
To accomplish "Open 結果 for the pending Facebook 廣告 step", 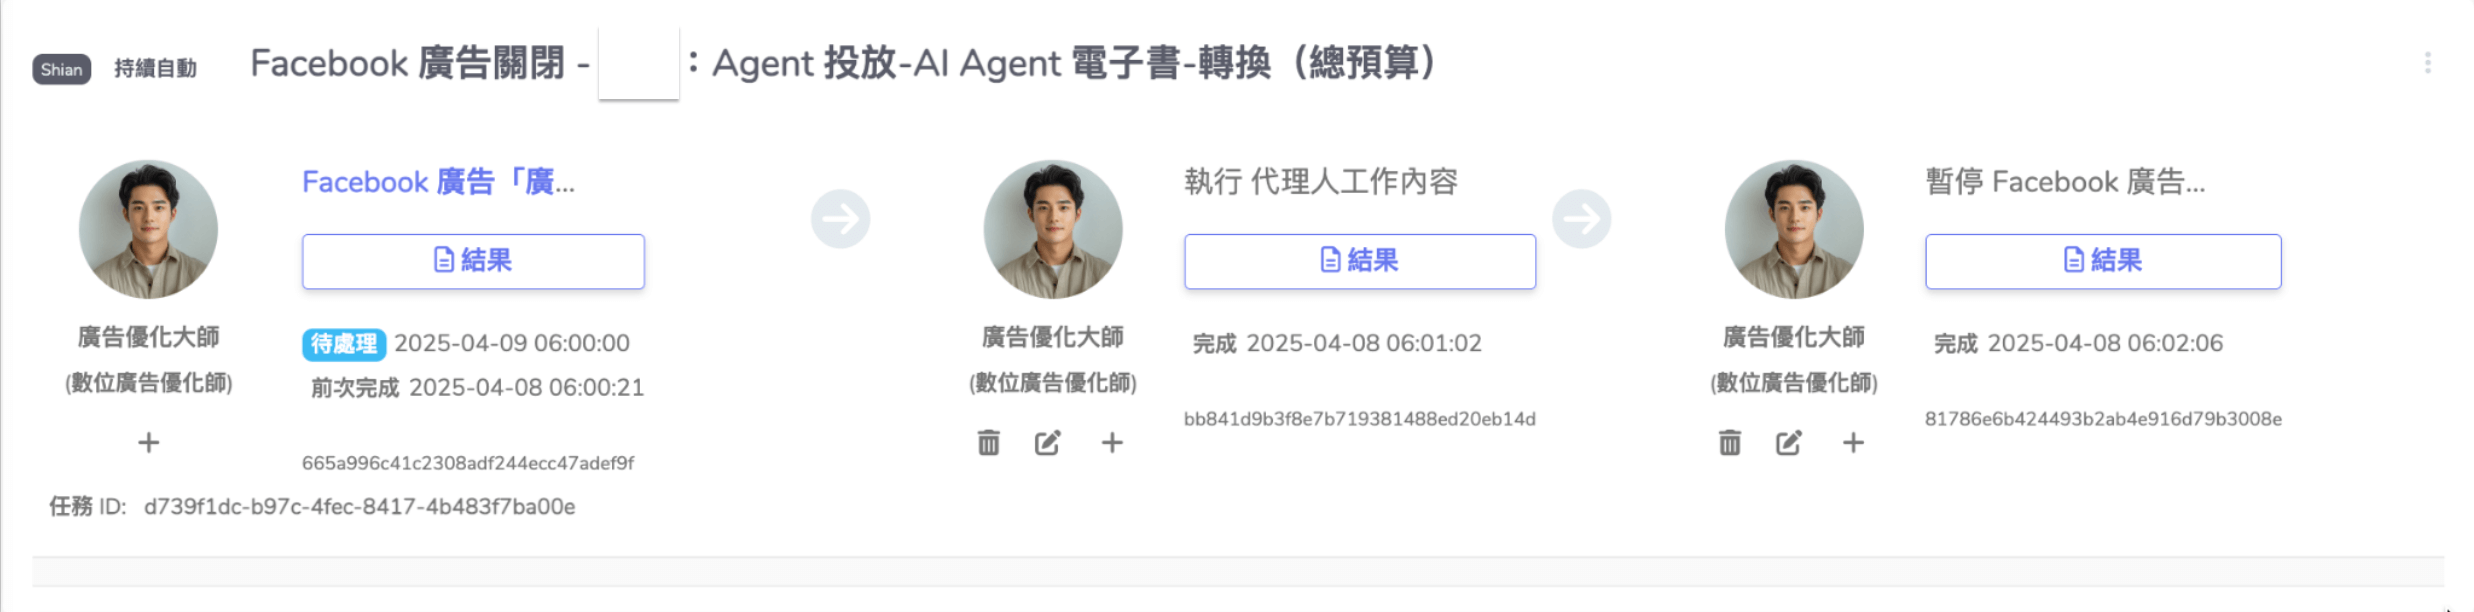I will tap(473, 261).
